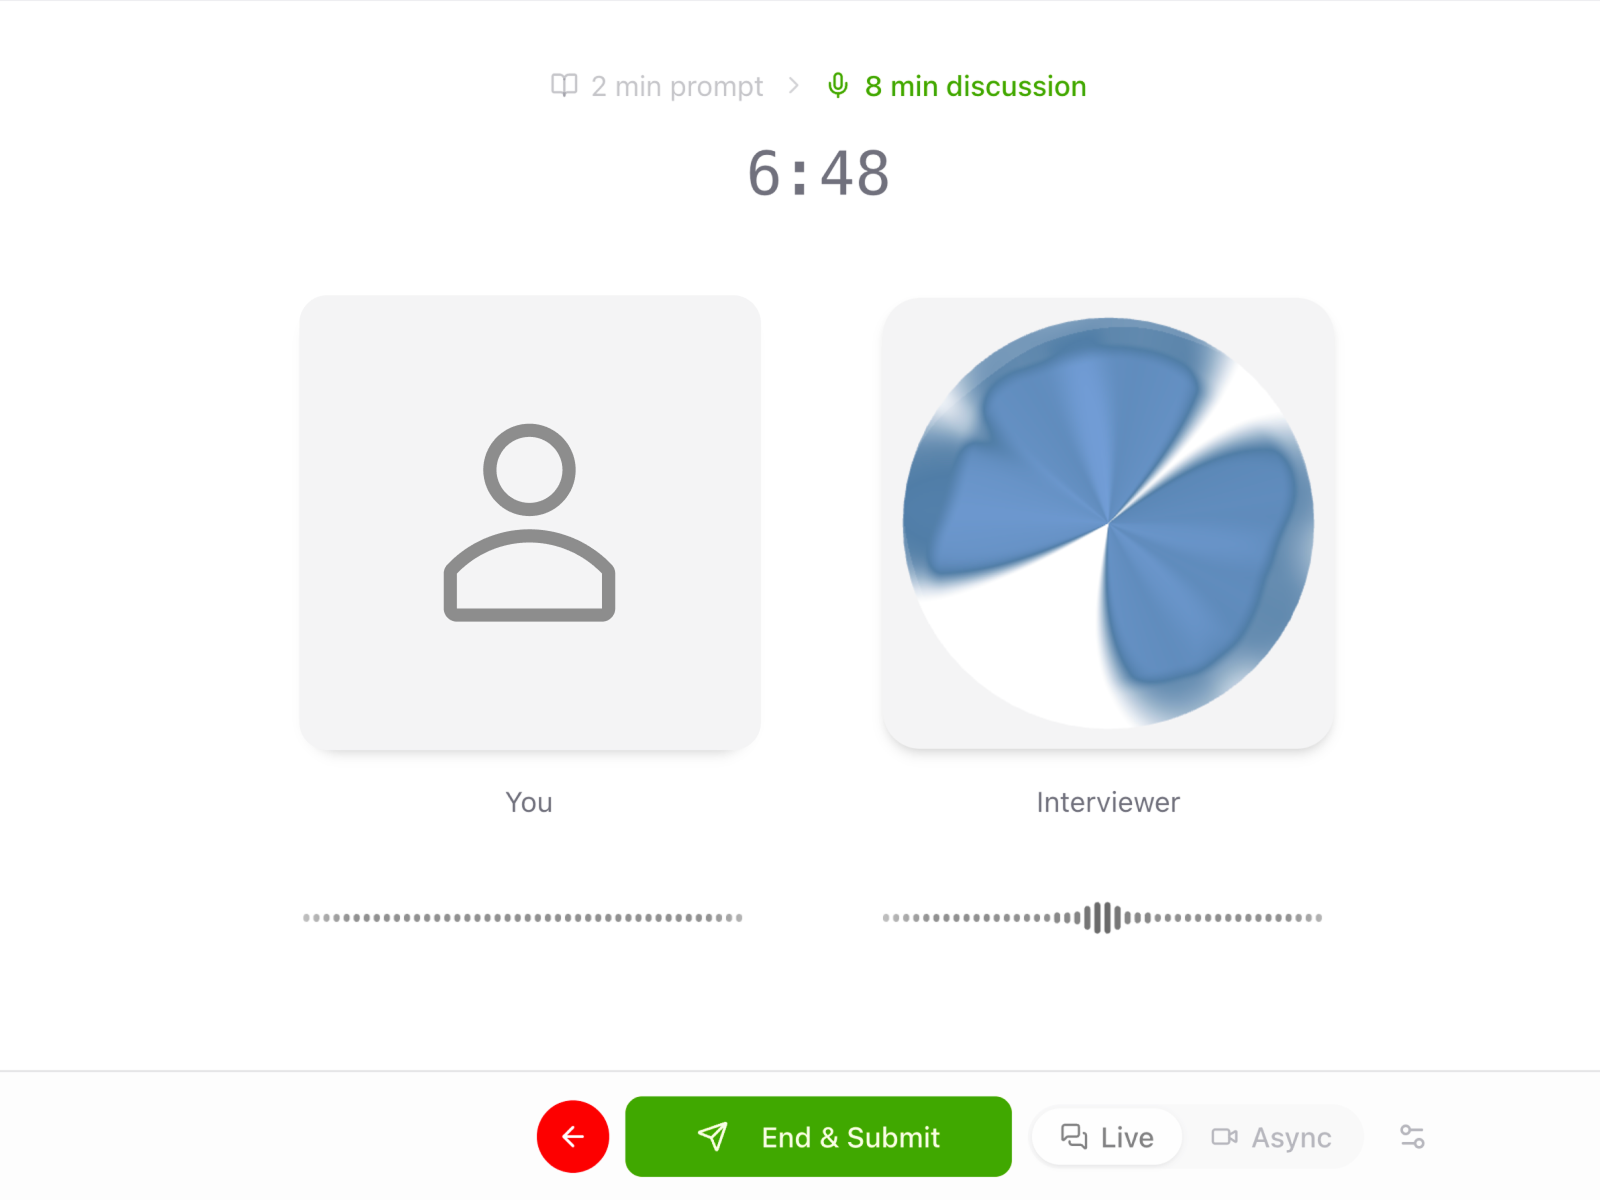Click the red back arrow button
Viewport: 1600px width, 1200px height.
click(x=573, y=1136)
